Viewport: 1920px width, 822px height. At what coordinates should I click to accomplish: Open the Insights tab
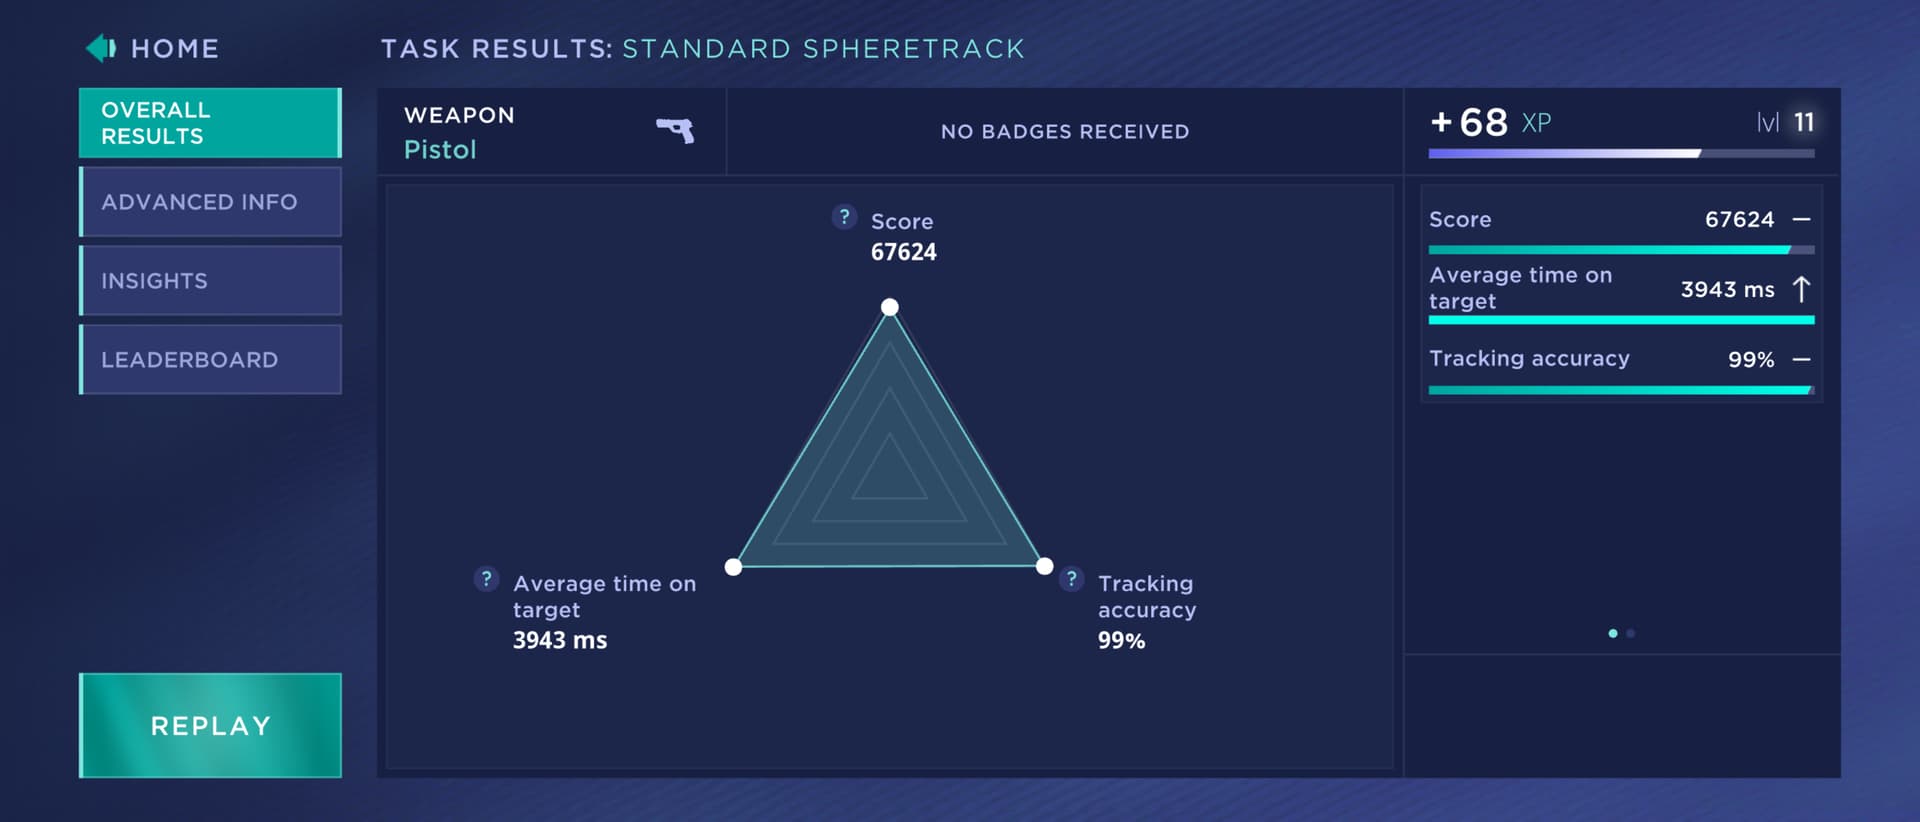[x=210, y=281]
